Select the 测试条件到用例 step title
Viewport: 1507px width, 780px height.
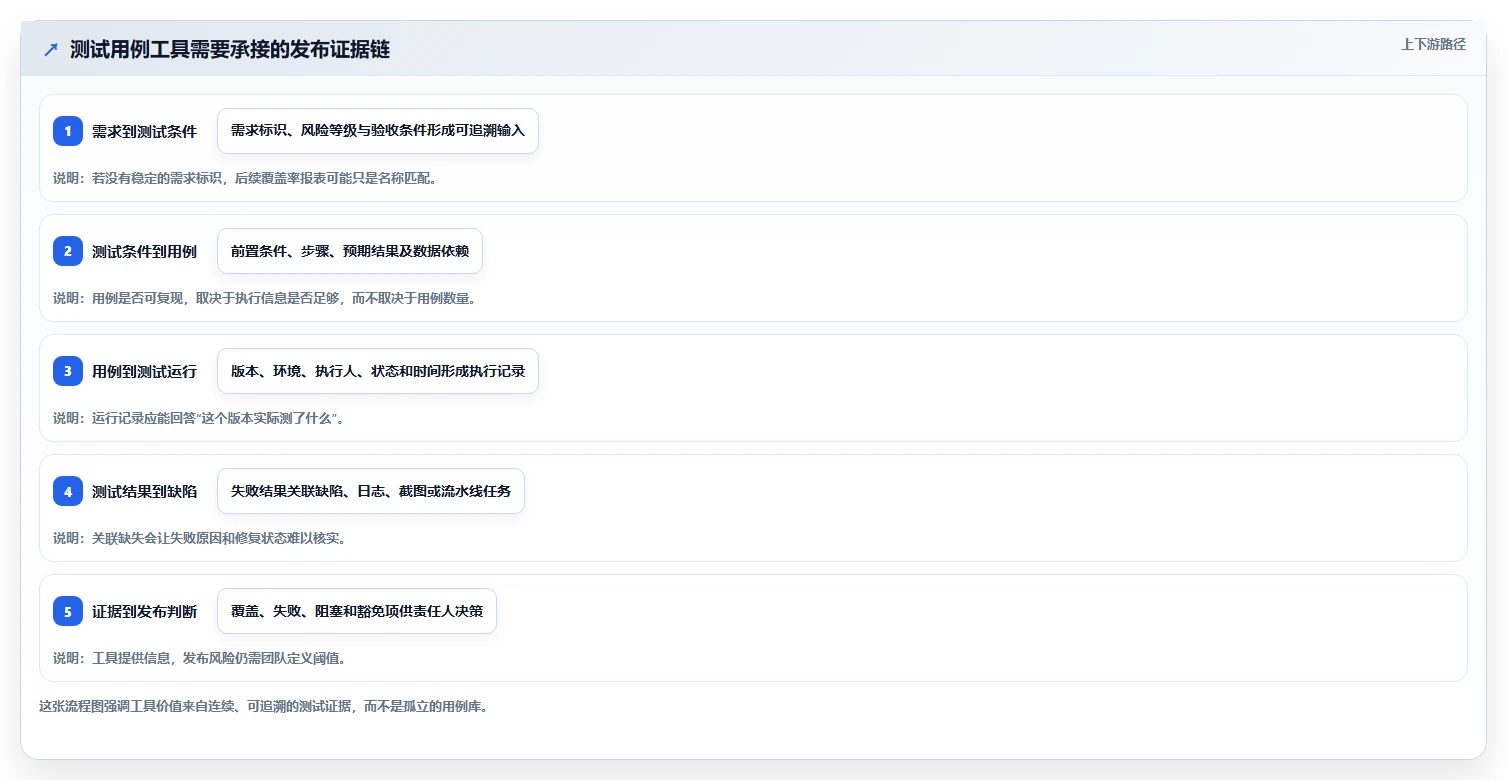(x=144, y=251)
